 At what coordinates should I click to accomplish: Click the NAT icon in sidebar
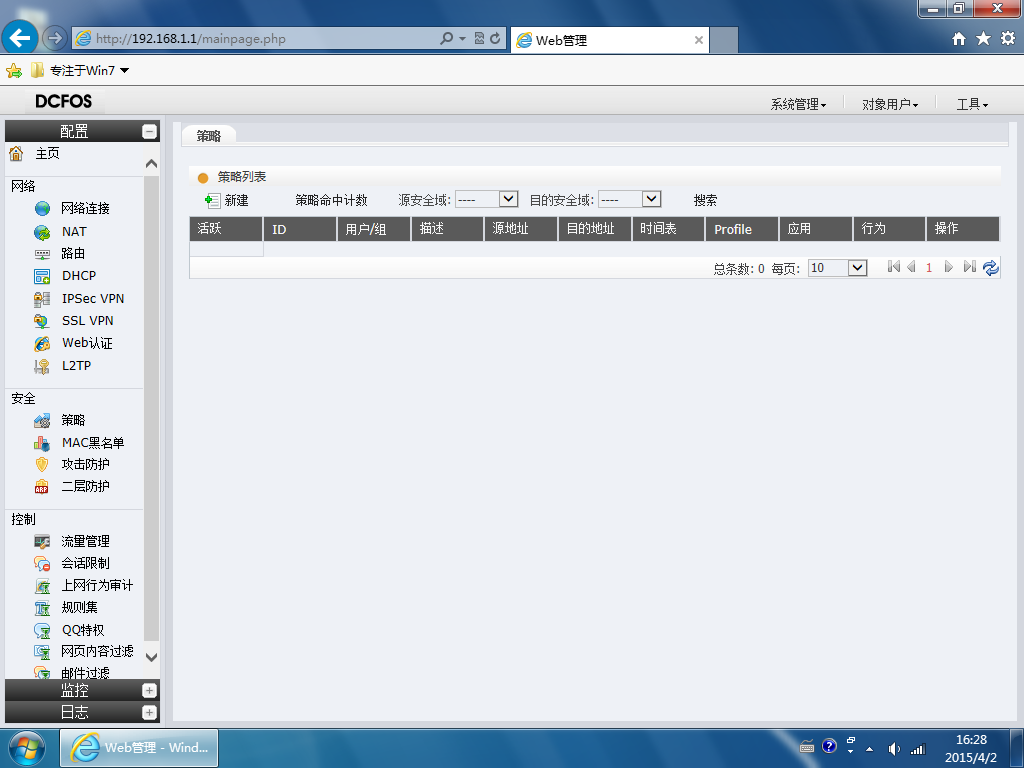click(42, 232)
